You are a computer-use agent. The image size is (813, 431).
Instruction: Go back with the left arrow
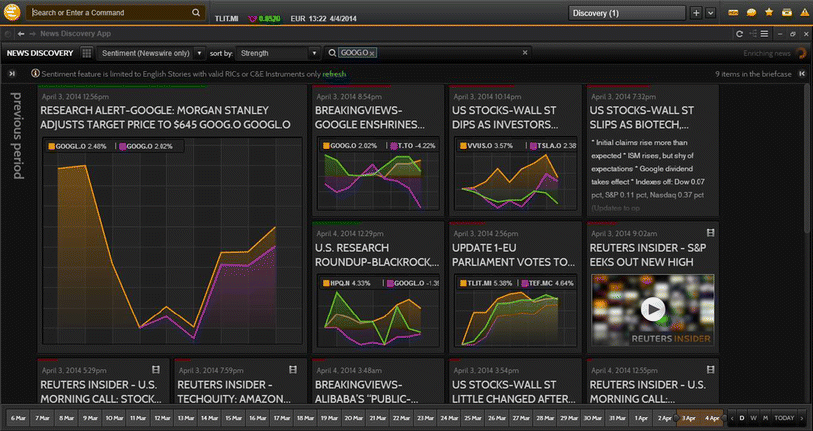click(x=21, y=34)
